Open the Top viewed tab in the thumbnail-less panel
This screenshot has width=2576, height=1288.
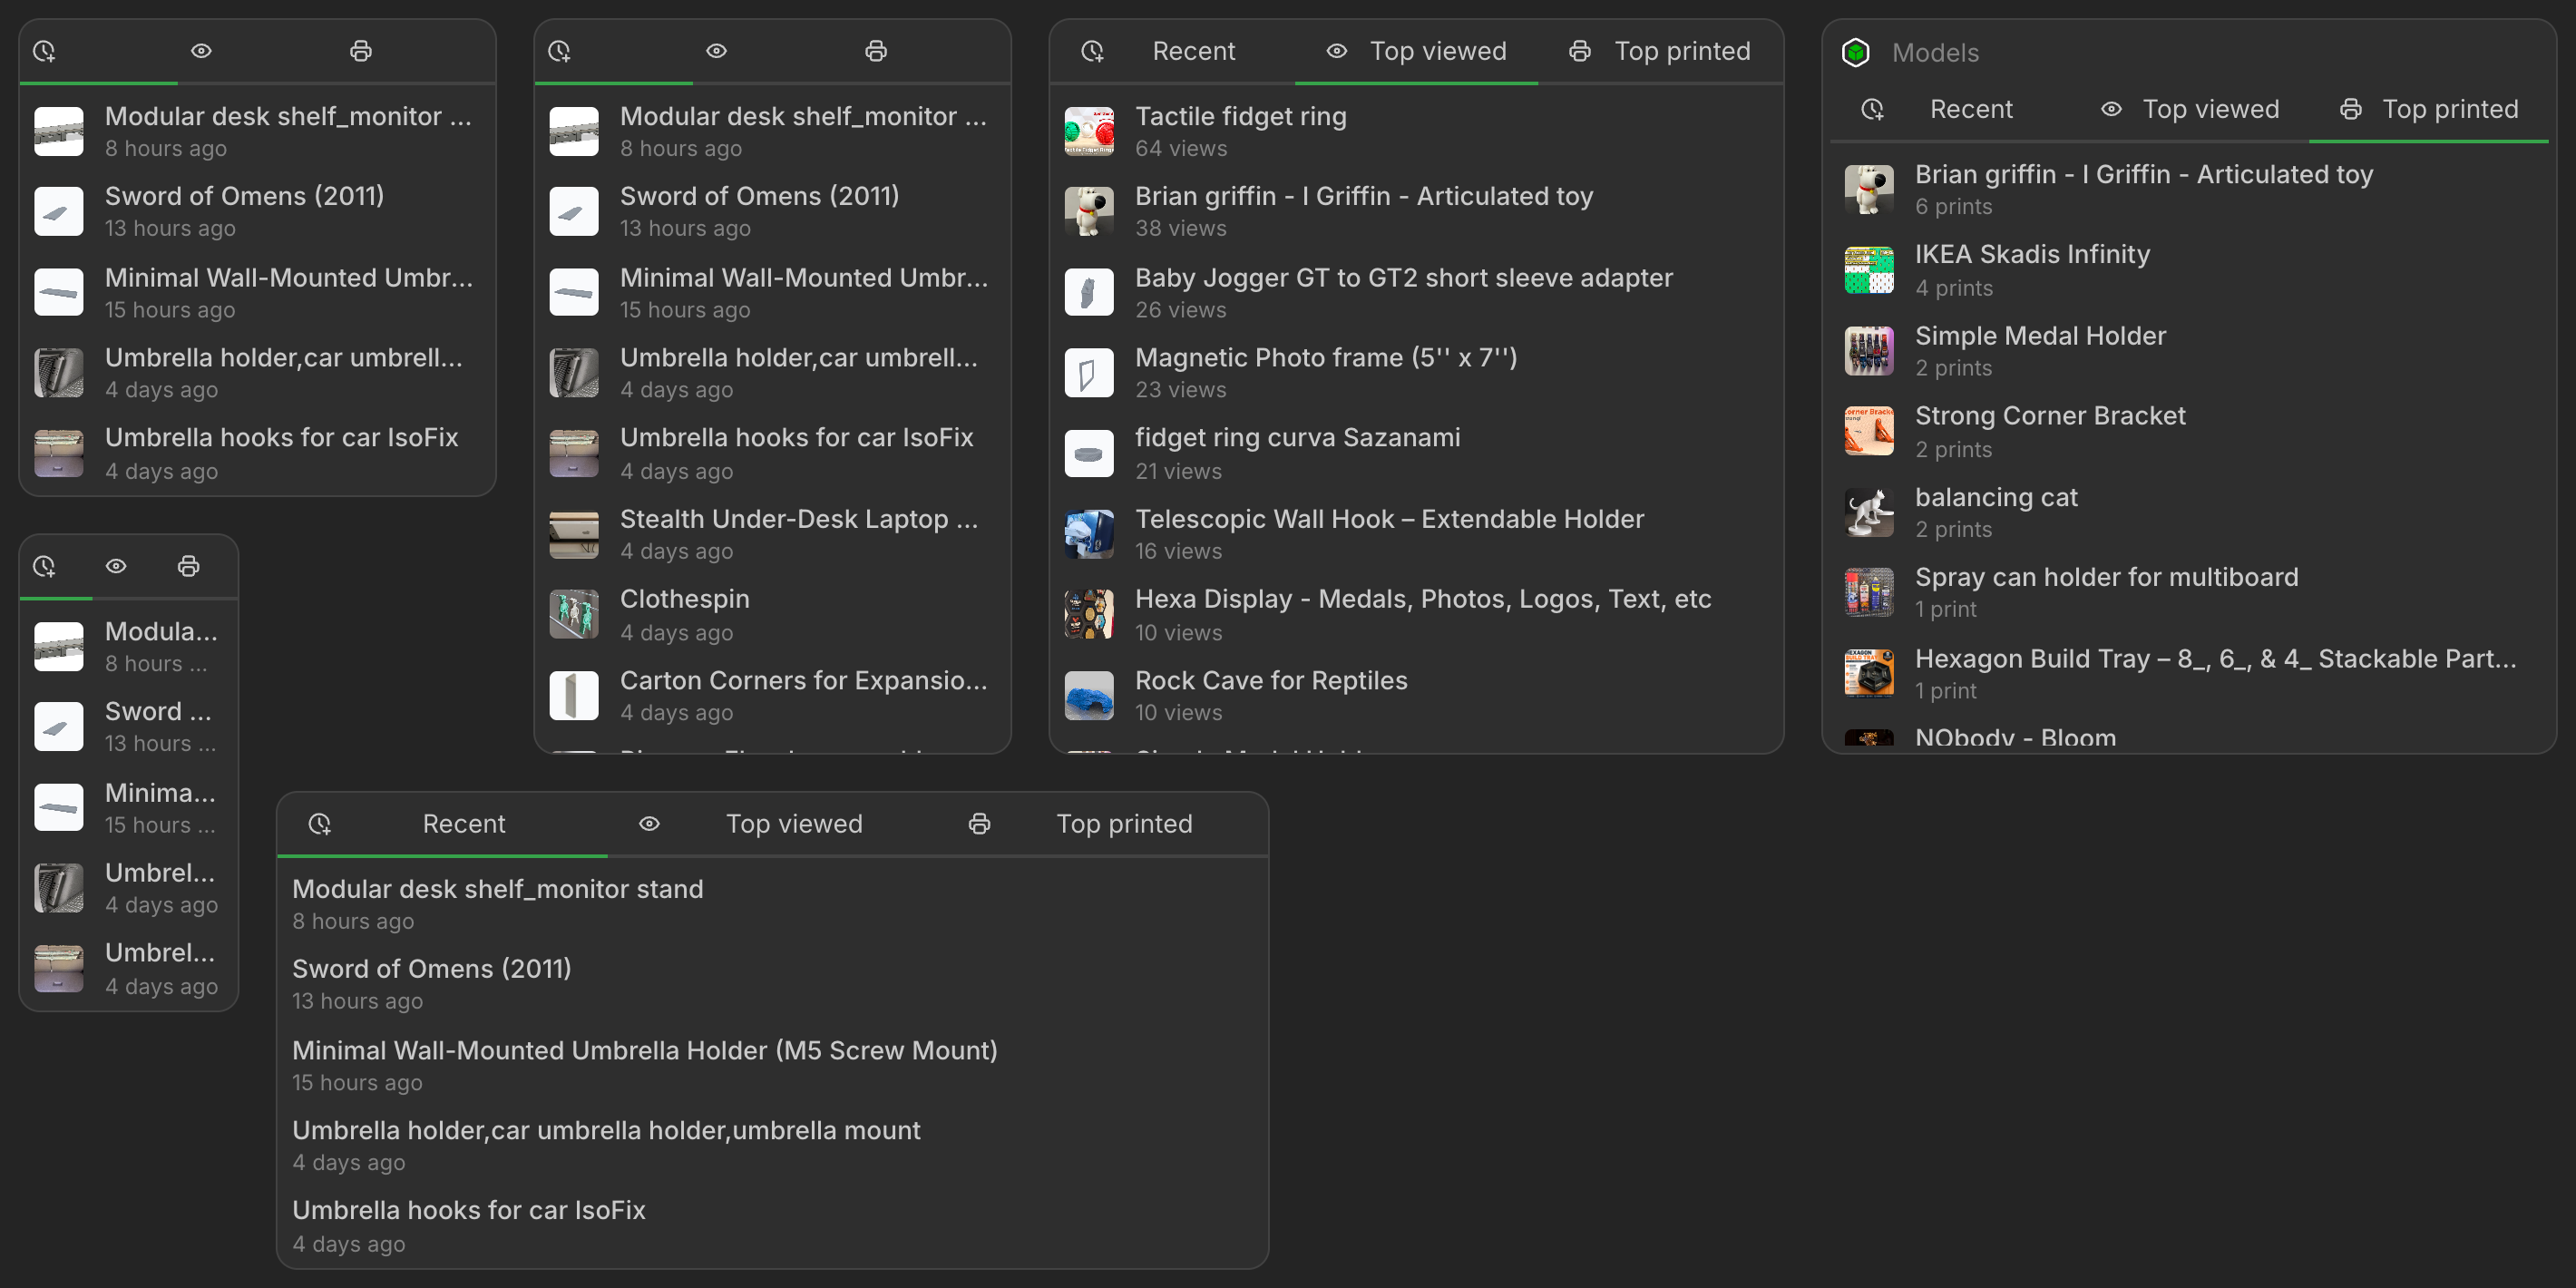(773, 824)
